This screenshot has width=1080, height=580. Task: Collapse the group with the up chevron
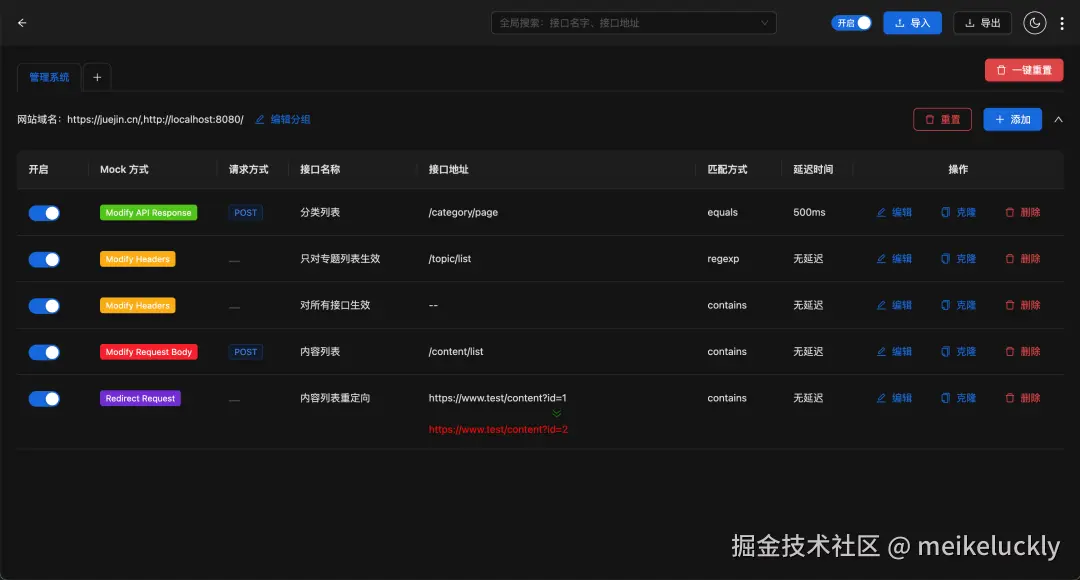1059,119
